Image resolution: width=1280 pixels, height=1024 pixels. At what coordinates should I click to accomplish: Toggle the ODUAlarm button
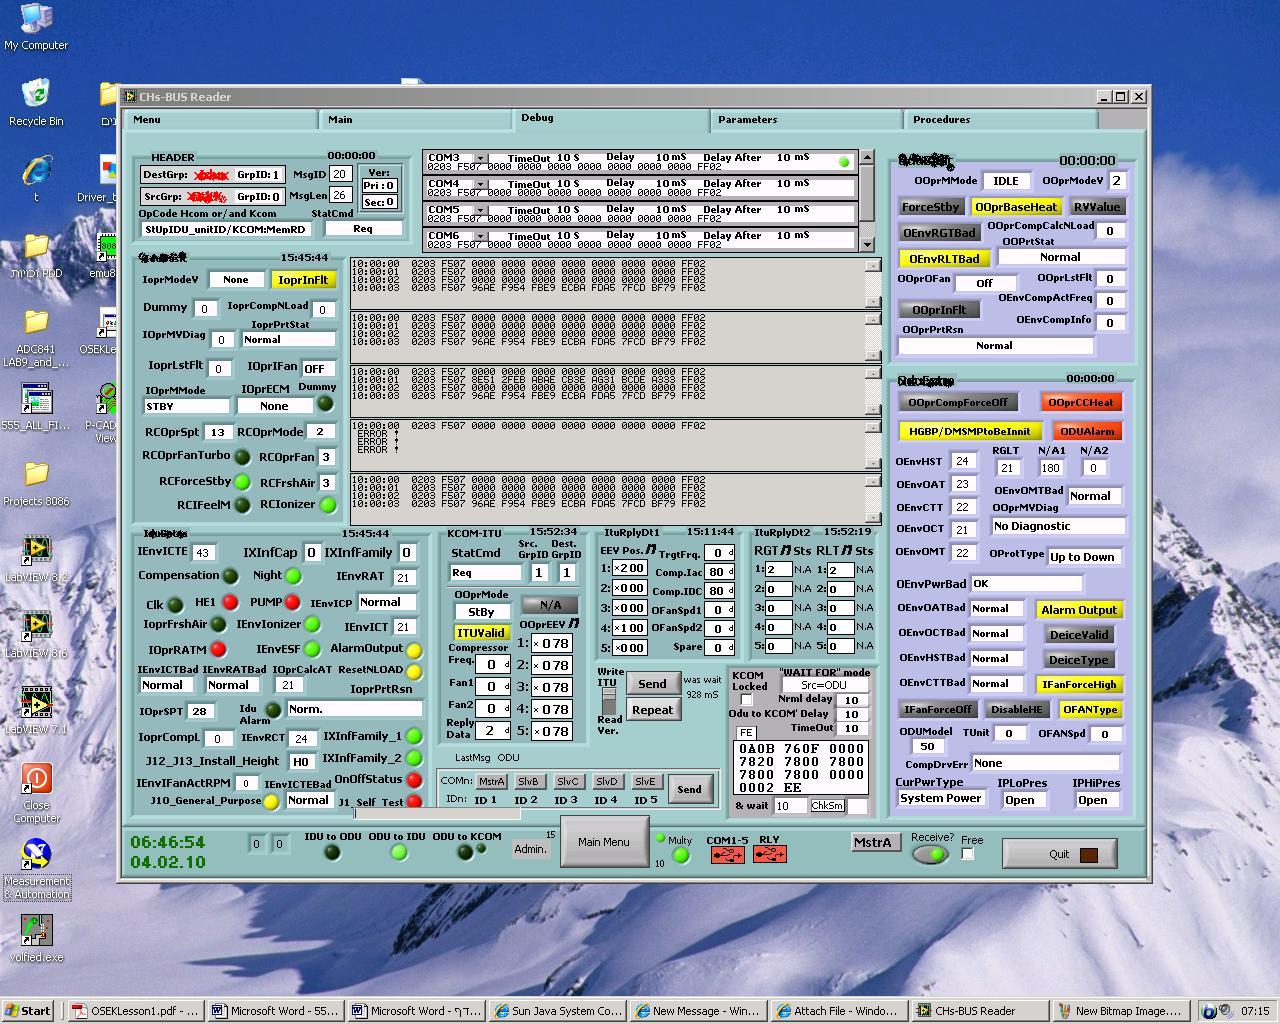coord(1086,431)
